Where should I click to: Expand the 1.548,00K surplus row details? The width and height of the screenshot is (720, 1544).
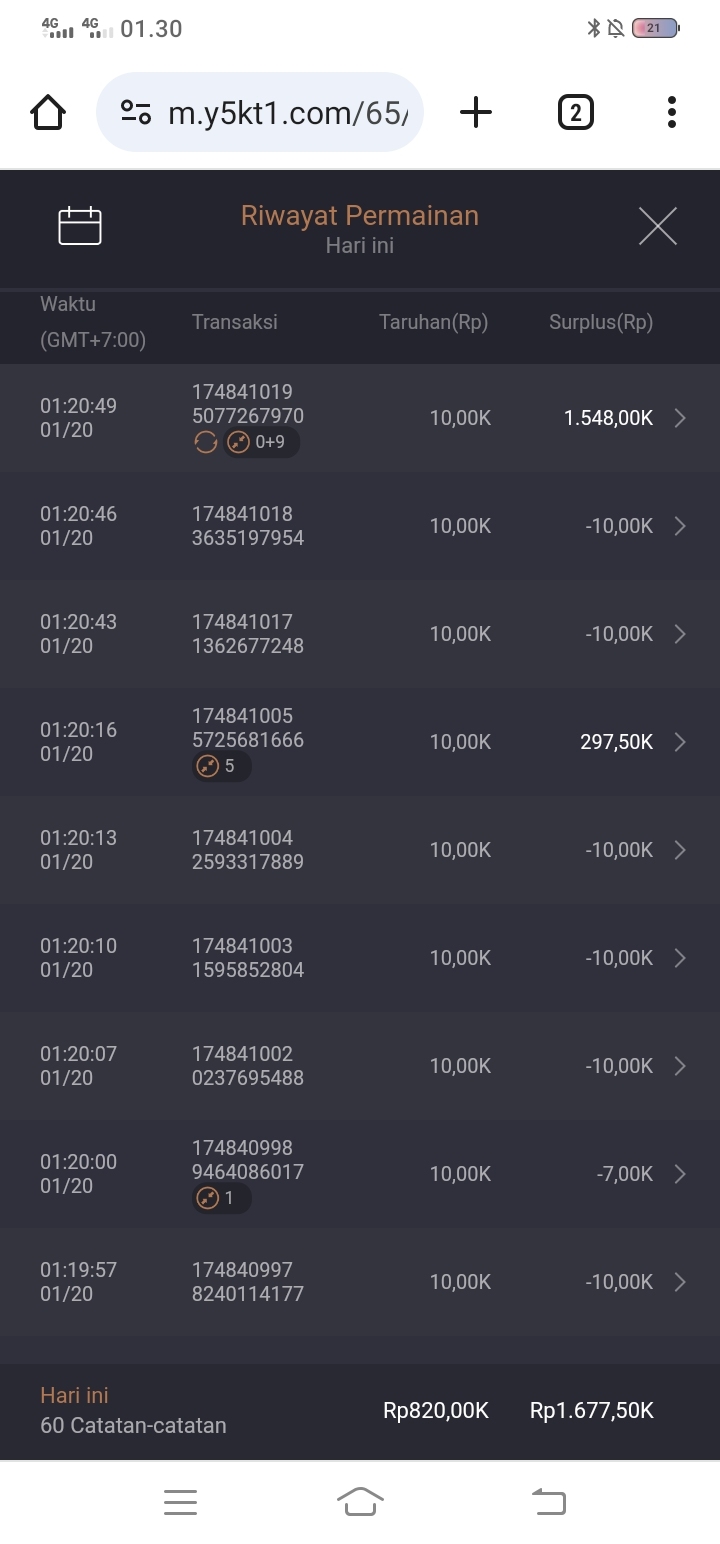point(680,418)
